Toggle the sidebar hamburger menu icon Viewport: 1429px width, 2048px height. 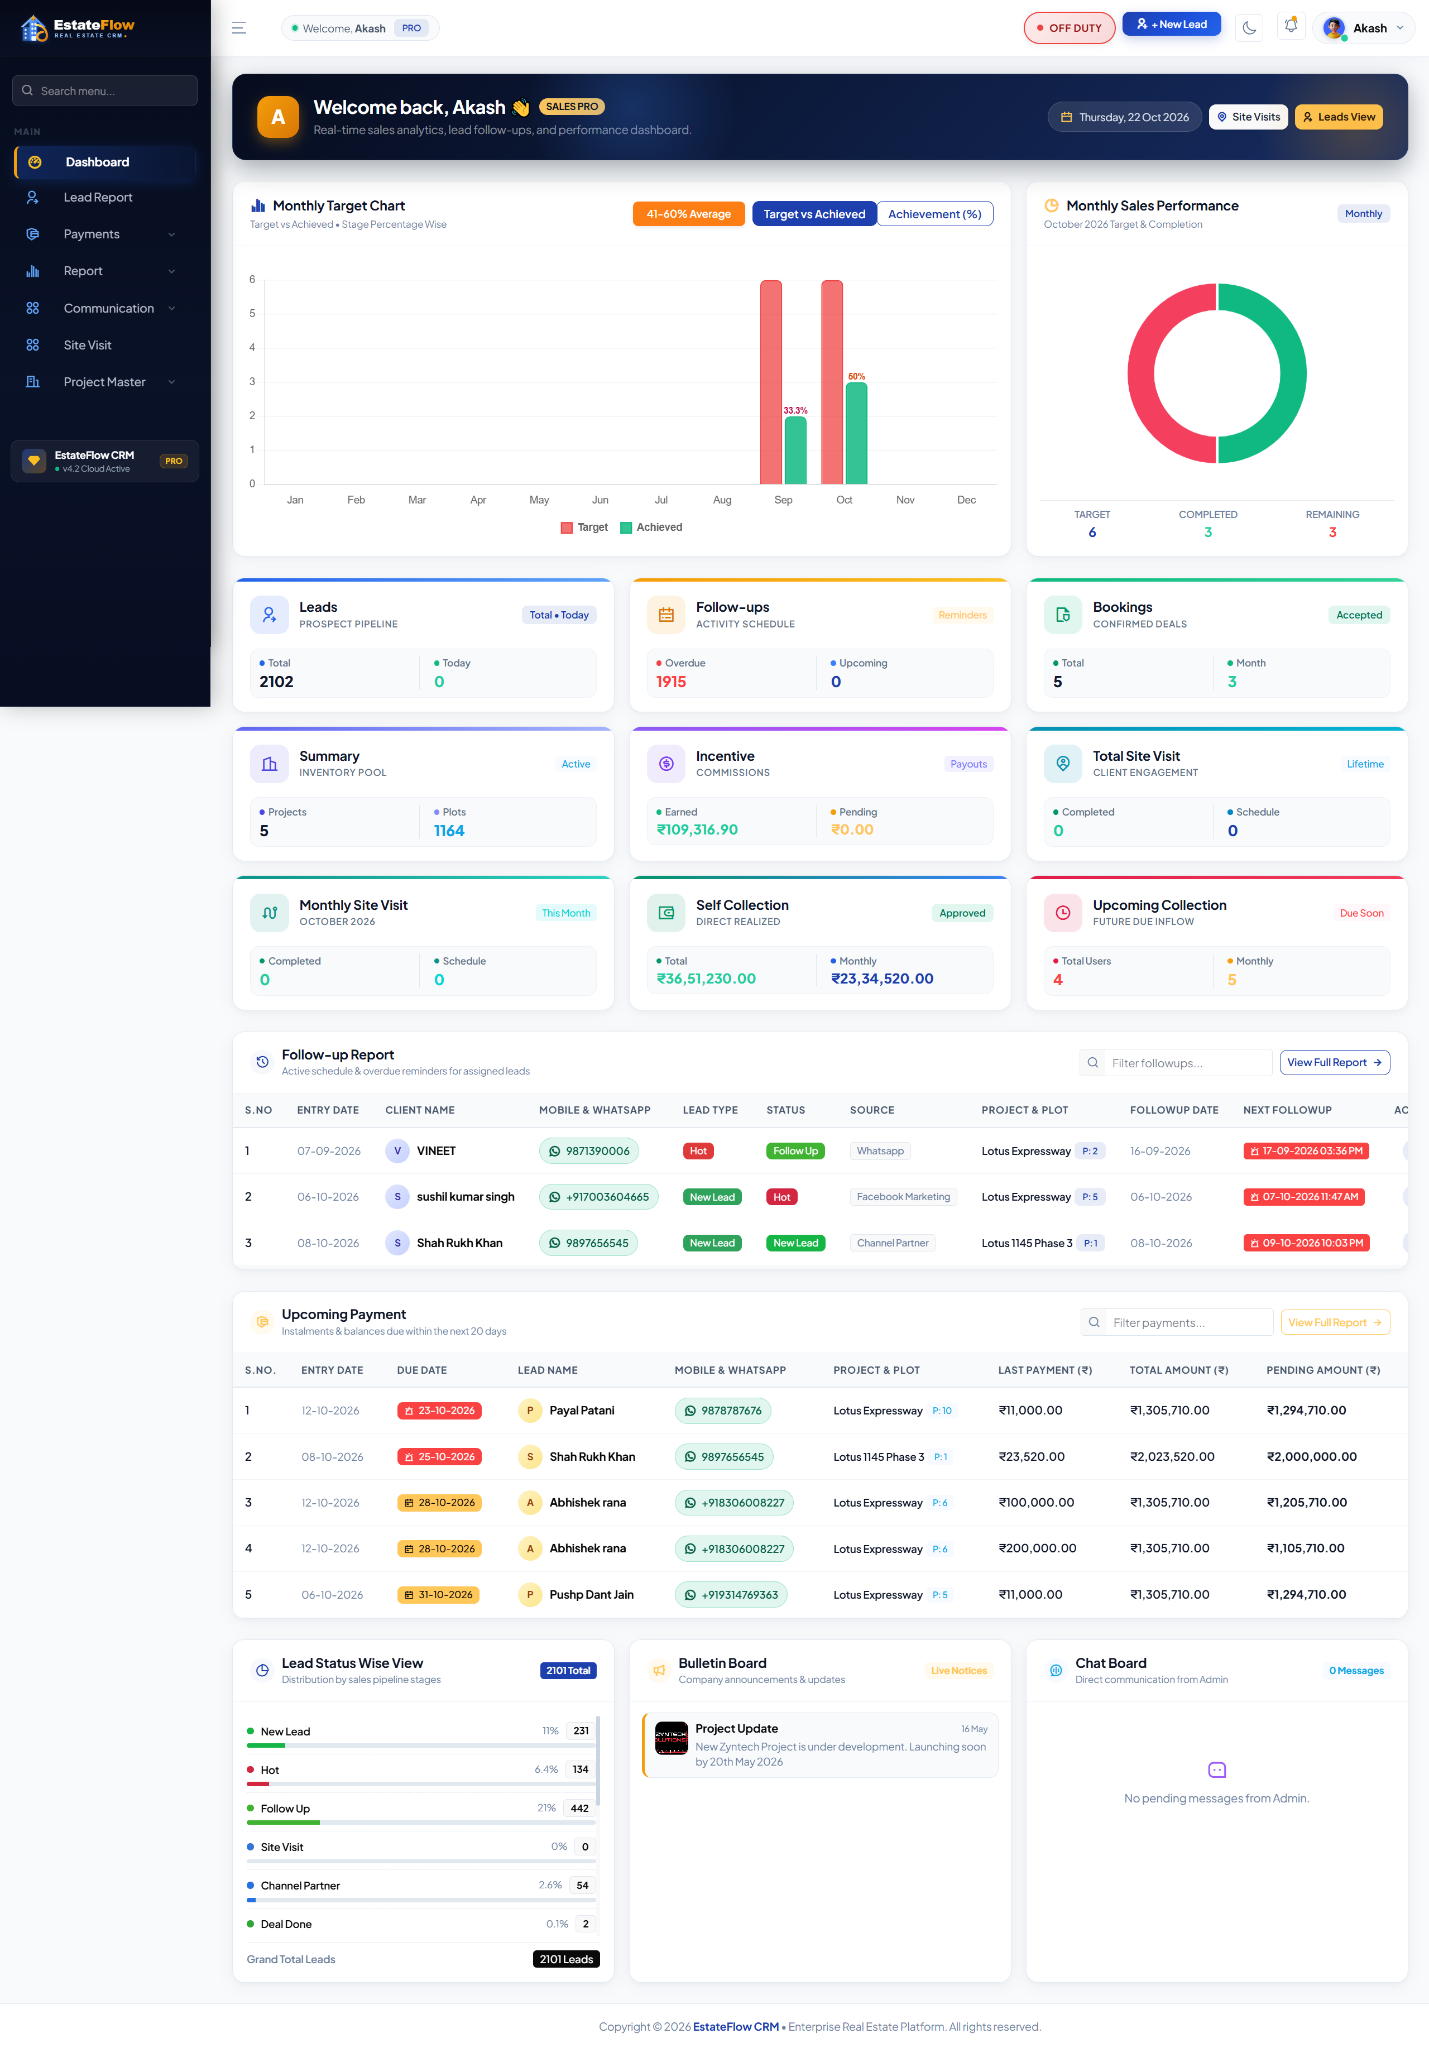click(x=239, y=28)
